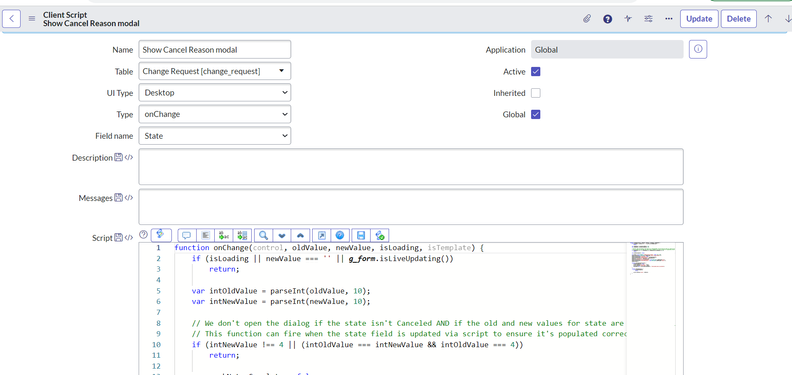This screenshot has width=792, height=375.
Task: Check the Inherited checkbox
Action: [x=536, y=93]
